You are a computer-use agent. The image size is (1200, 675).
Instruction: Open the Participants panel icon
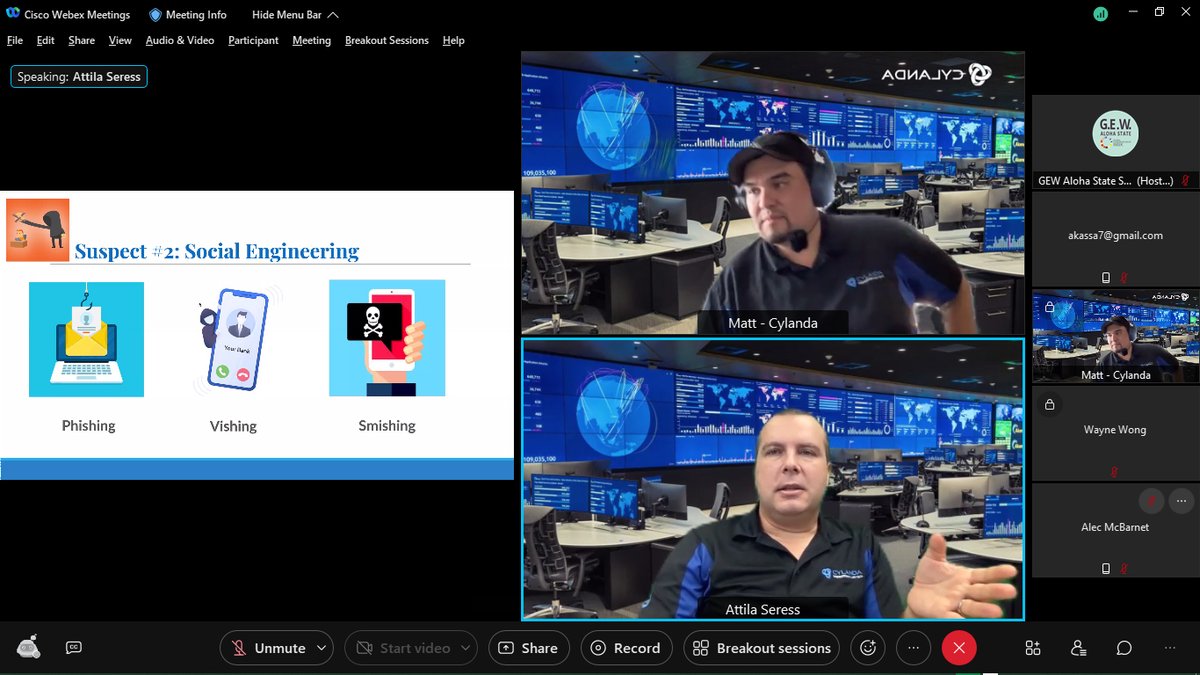click(1079, 648)
